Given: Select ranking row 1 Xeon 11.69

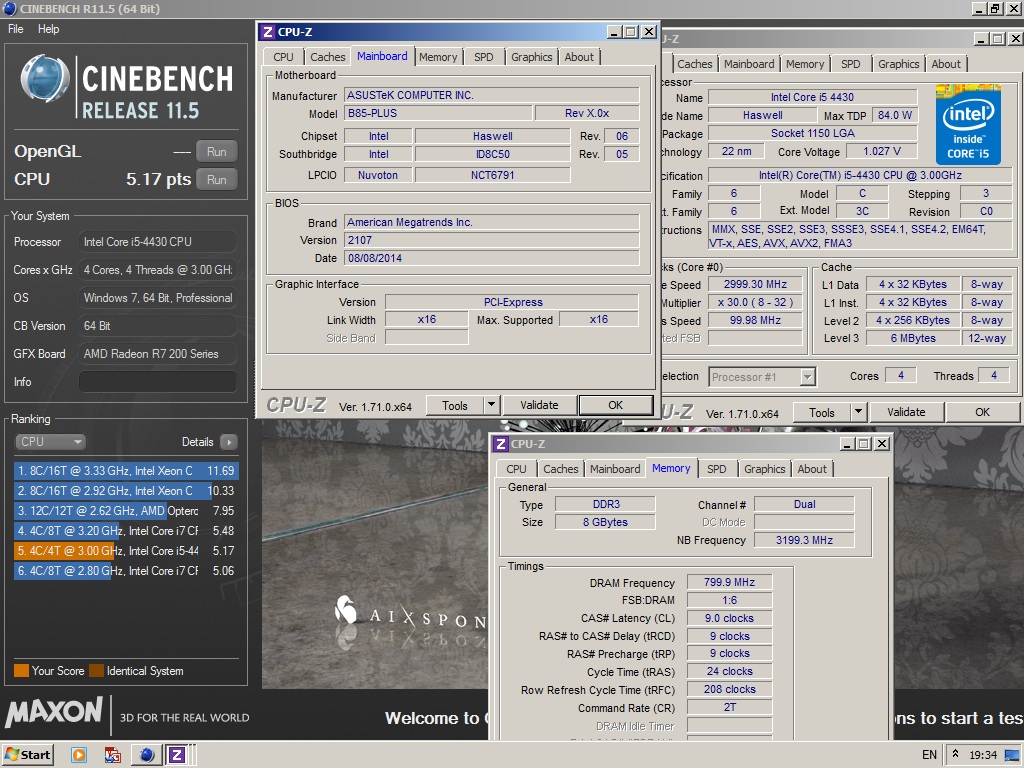Looking at the screenshot, I should 126,471.
